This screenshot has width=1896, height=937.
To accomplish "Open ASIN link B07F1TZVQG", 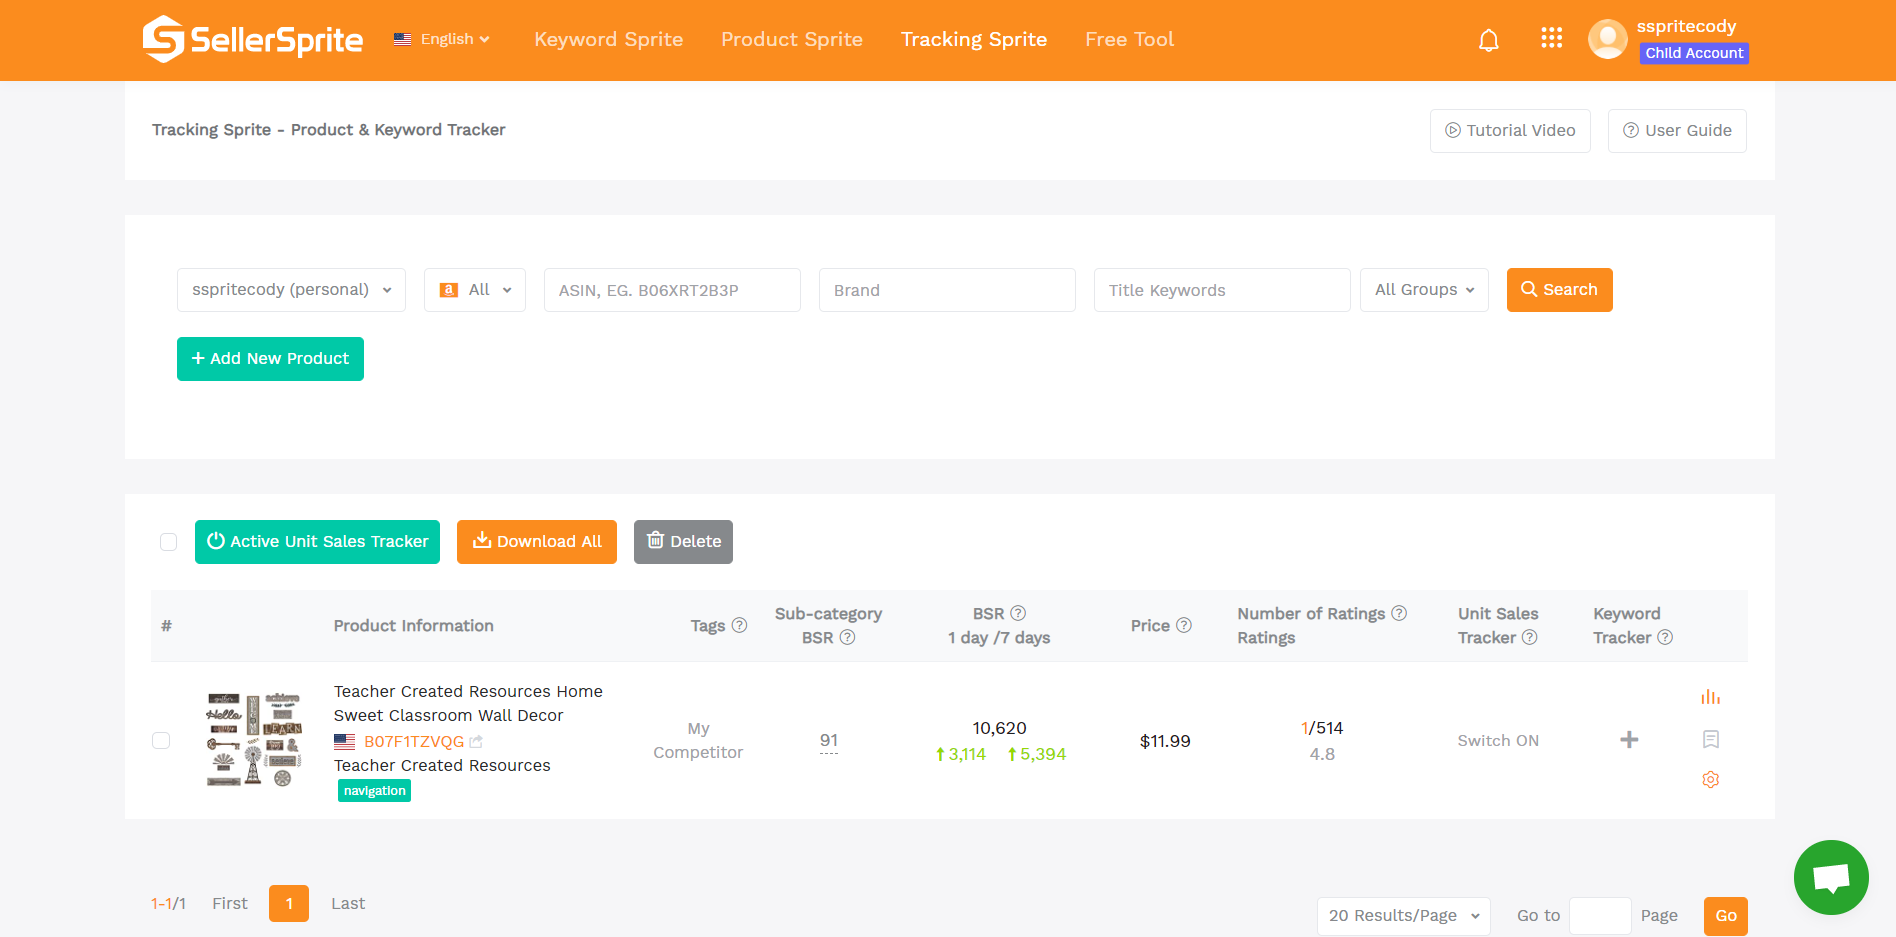I will coord(414,742).
